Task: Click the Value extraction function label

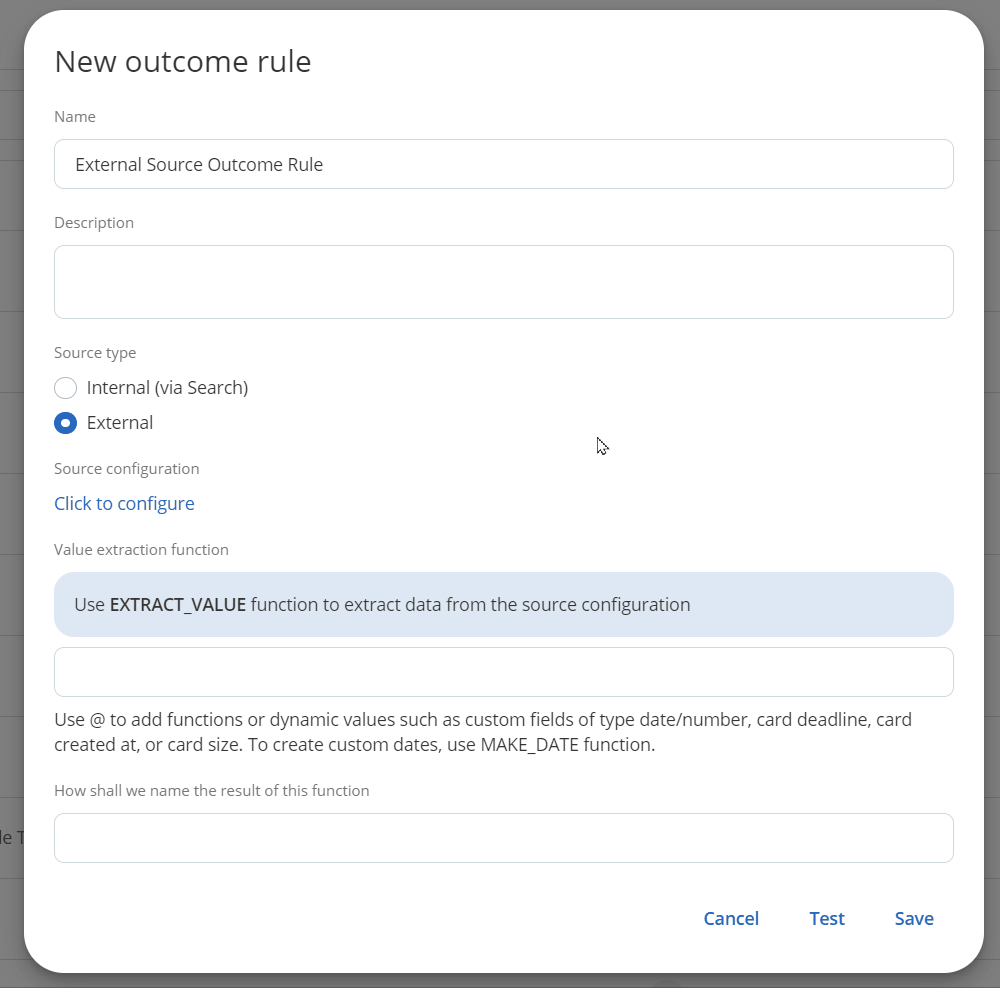Action: click(x=141, y=549)
